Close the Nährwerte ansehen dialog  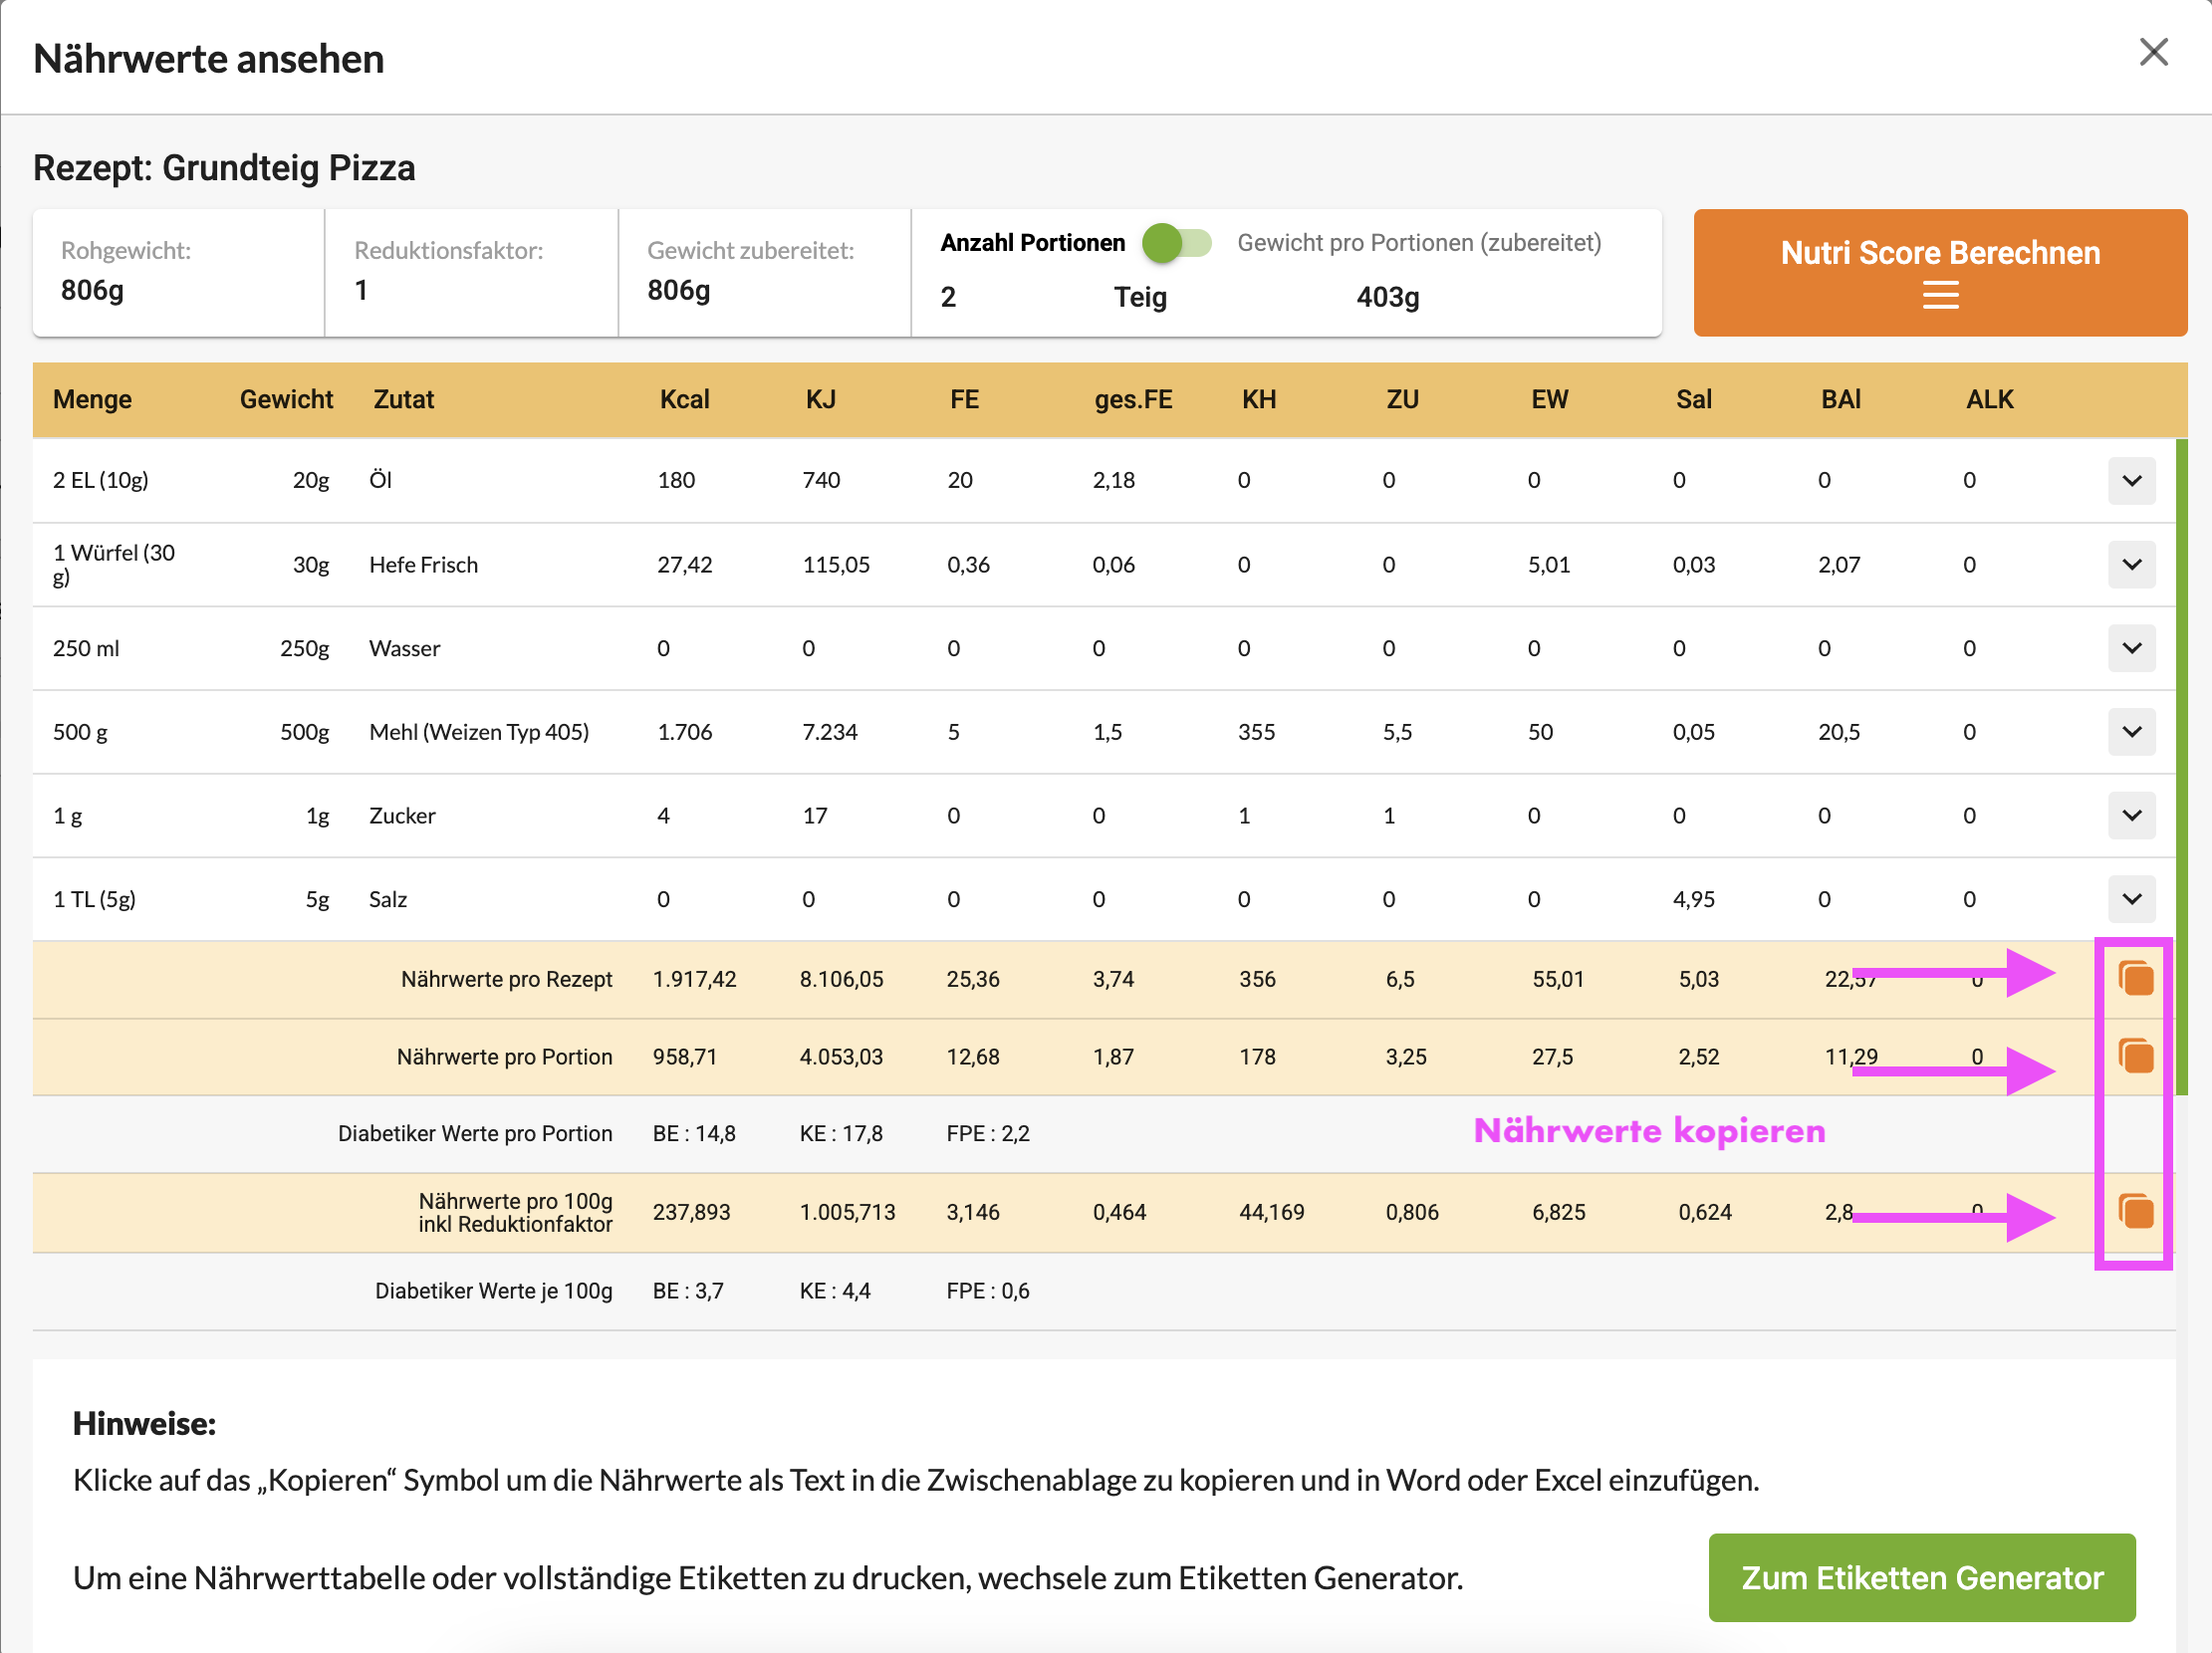point(2153,52)
